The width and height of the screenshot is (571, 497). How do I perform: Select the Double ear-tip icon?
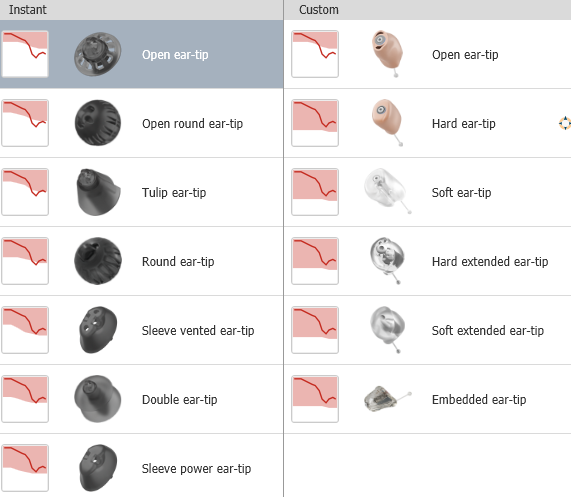98,399
